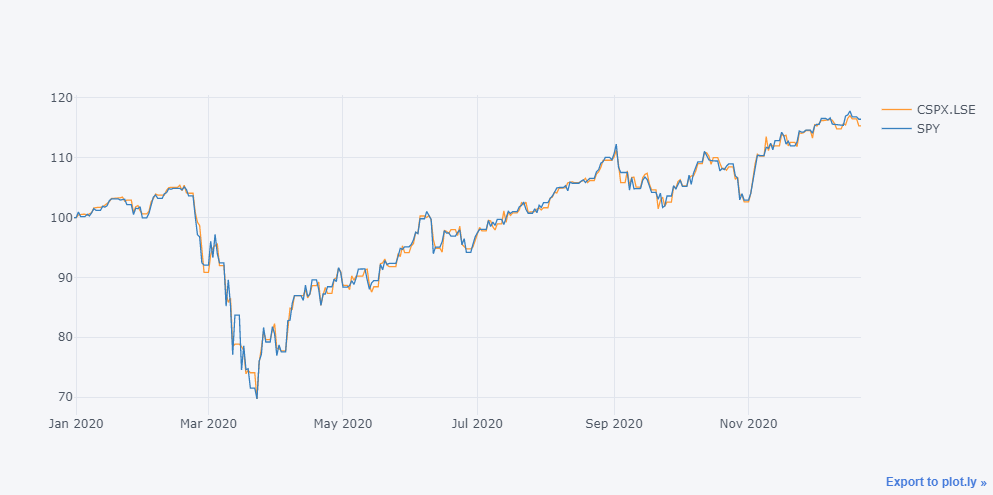Click the 70 y-axis tick label

point(62,397)
